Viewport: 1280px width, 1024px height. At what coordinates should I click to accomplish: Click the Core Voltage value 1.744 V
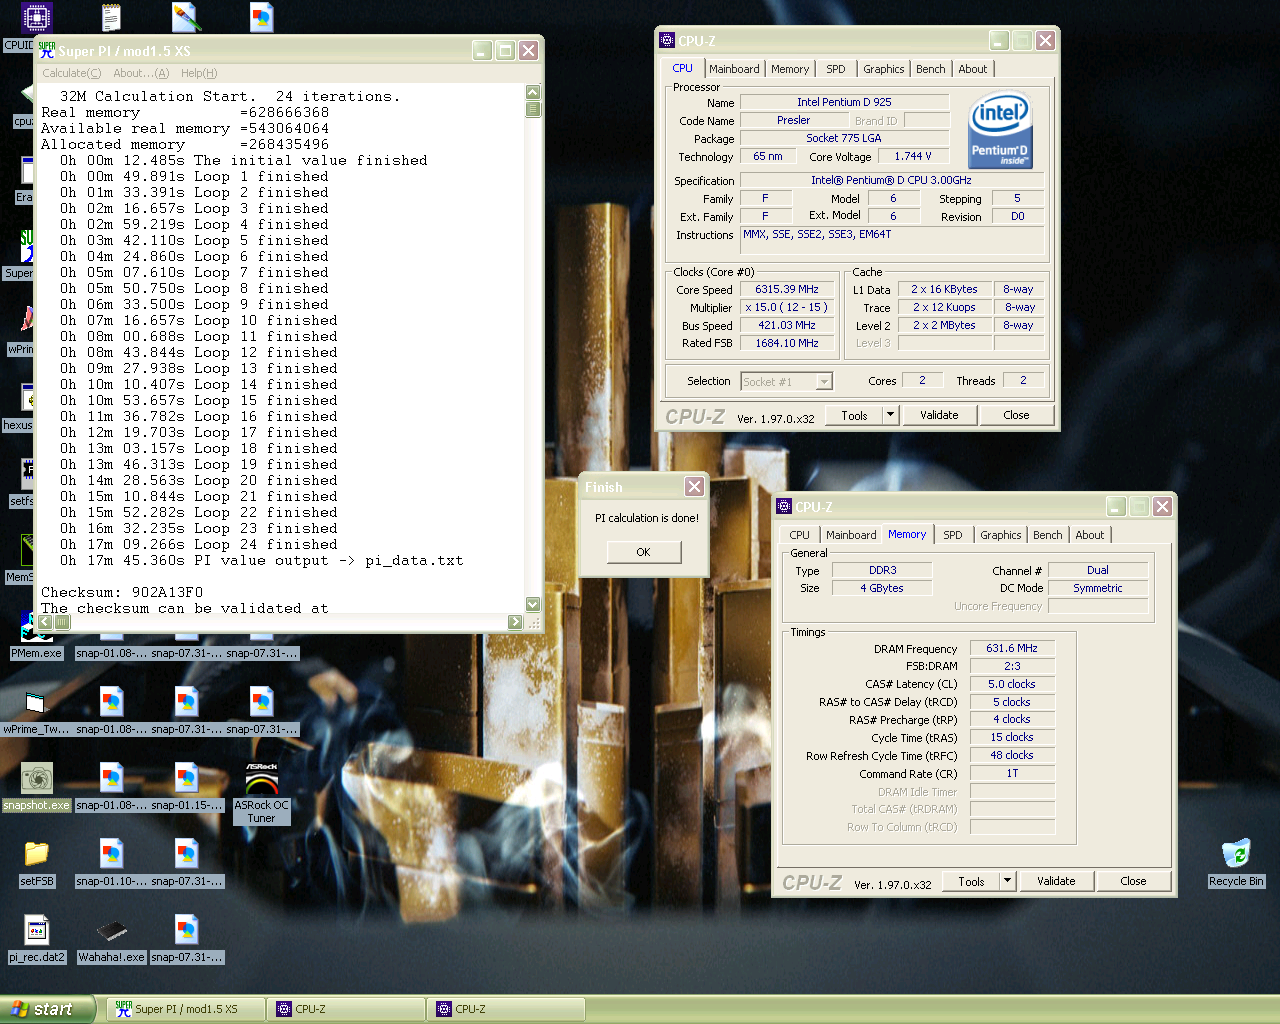coord(913,156)
